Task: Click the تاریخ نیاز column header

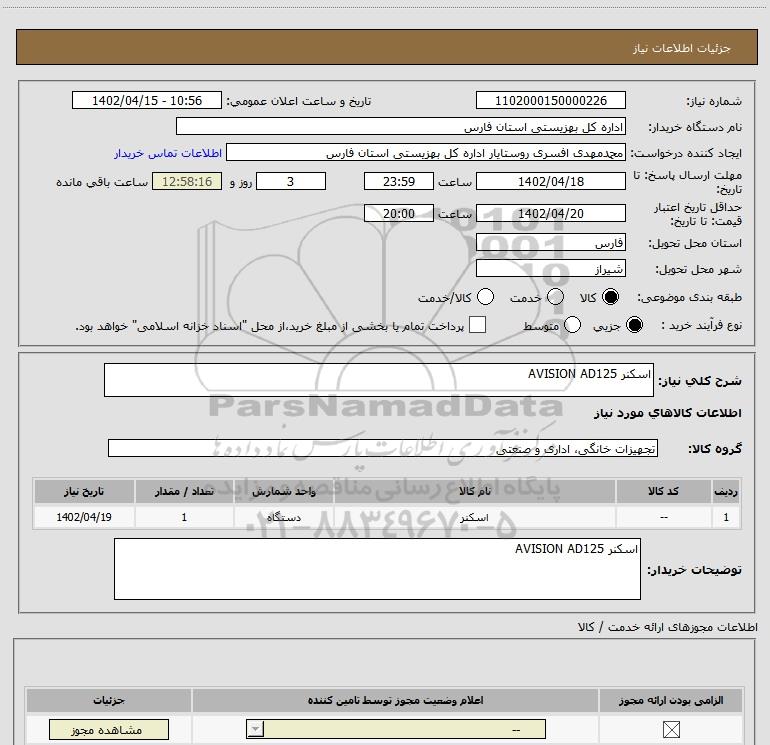Action: click(x=84, y=491)
